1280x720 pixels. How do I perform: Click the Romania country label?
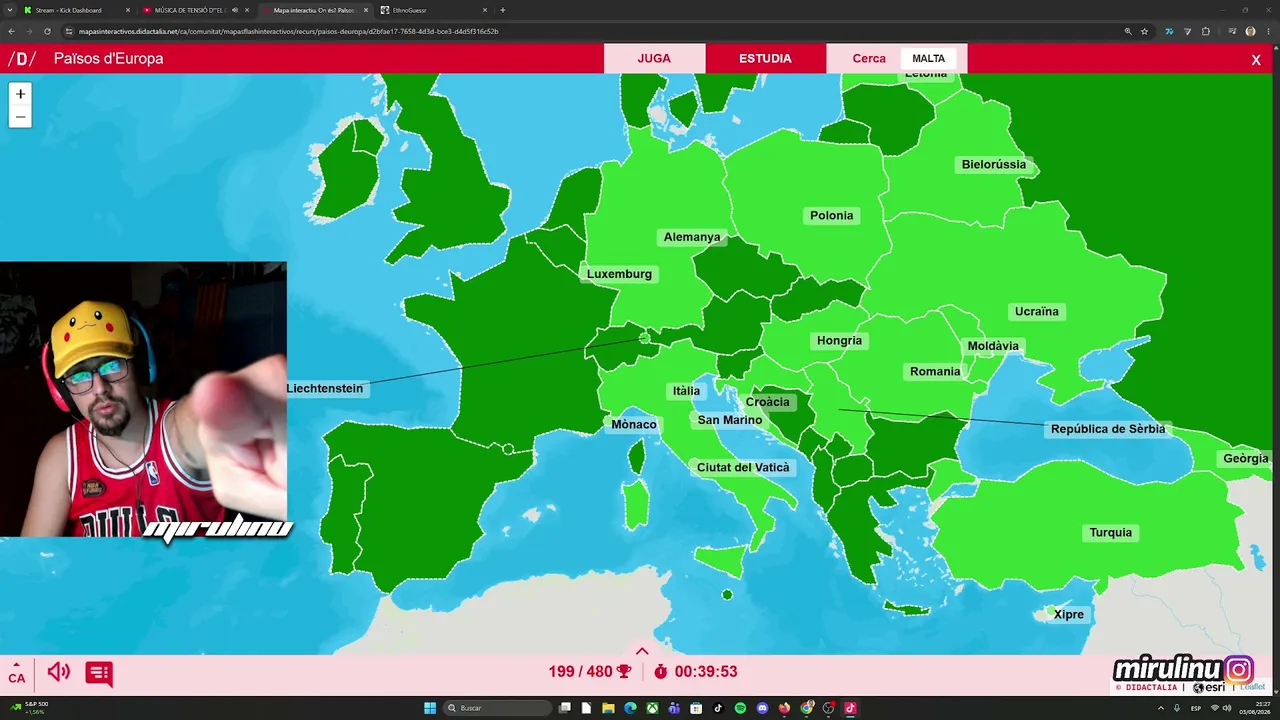[x=935, y=372]
